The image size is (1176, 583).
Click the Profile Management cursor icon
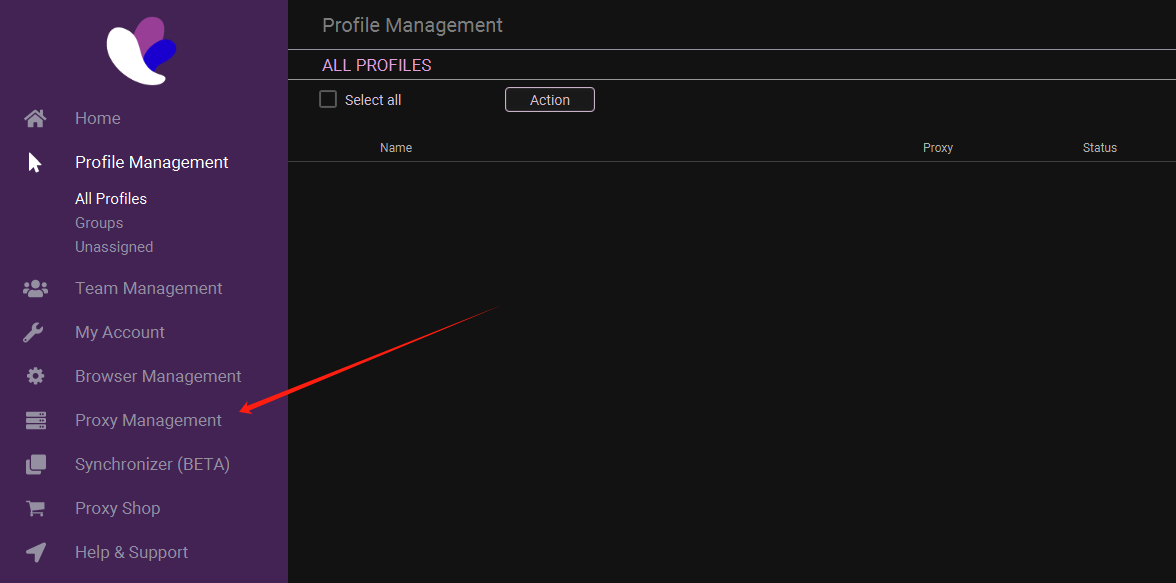35,162
